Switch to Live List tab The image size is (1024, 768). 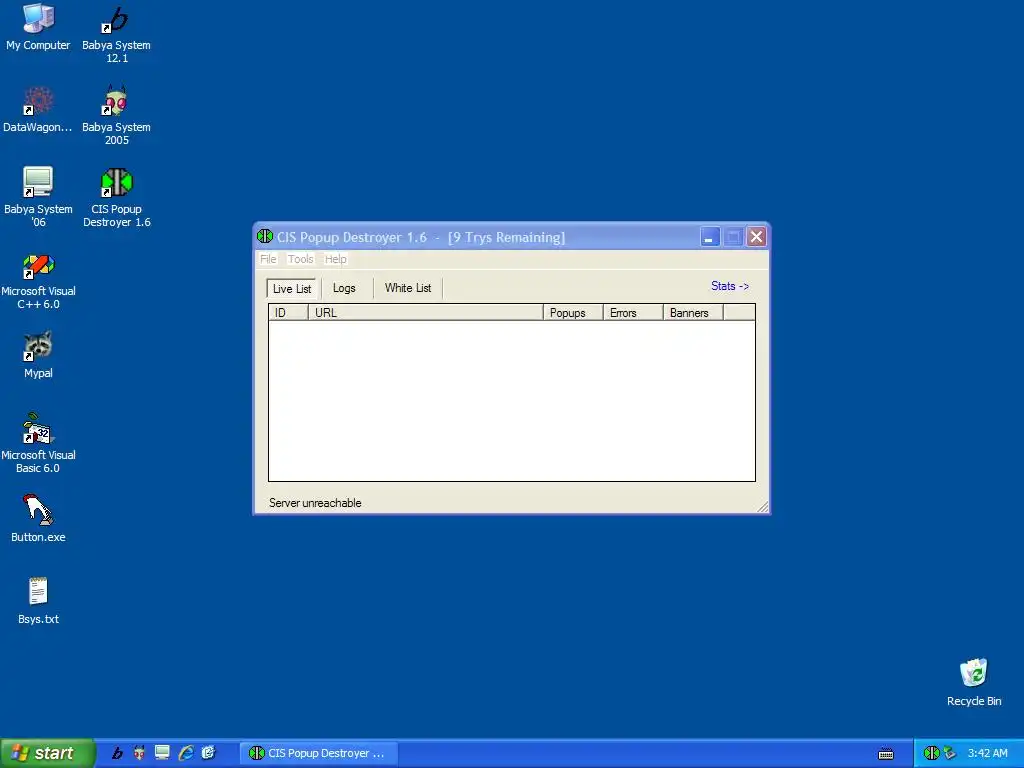click(292, 289)
